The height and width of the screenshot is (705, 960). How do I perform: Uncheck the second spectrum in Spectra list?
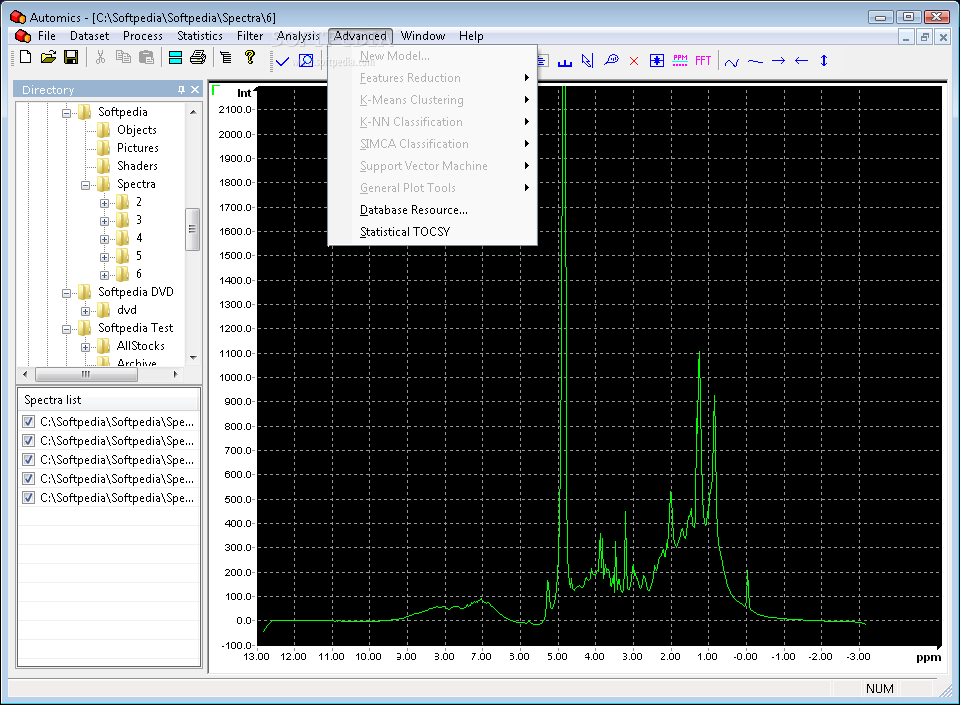coord(28,440)
